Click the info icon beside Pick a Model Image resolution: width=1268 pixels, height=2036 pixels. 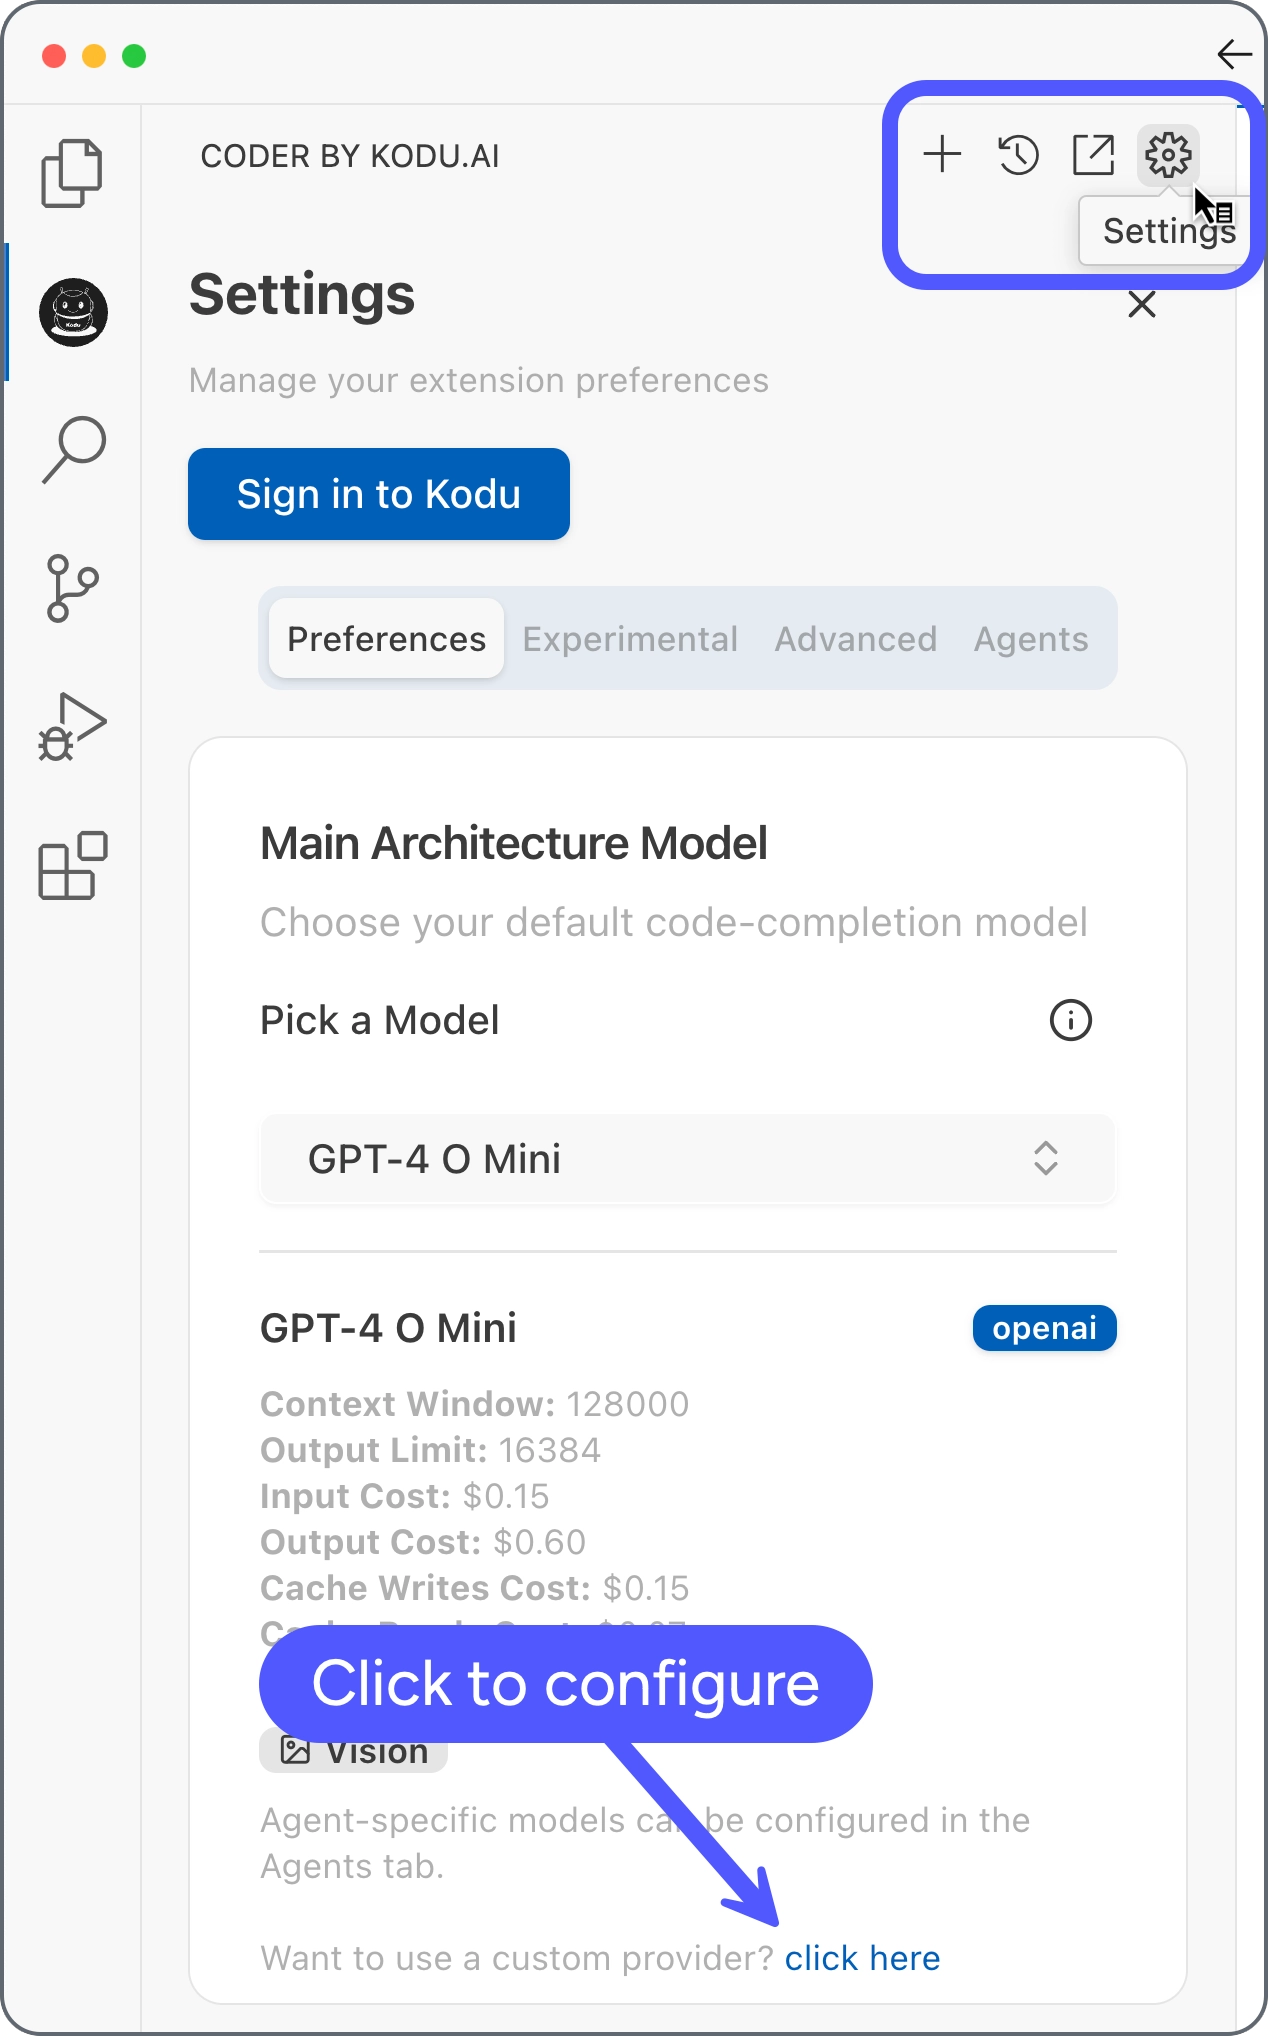(x=1070, y=1020)
